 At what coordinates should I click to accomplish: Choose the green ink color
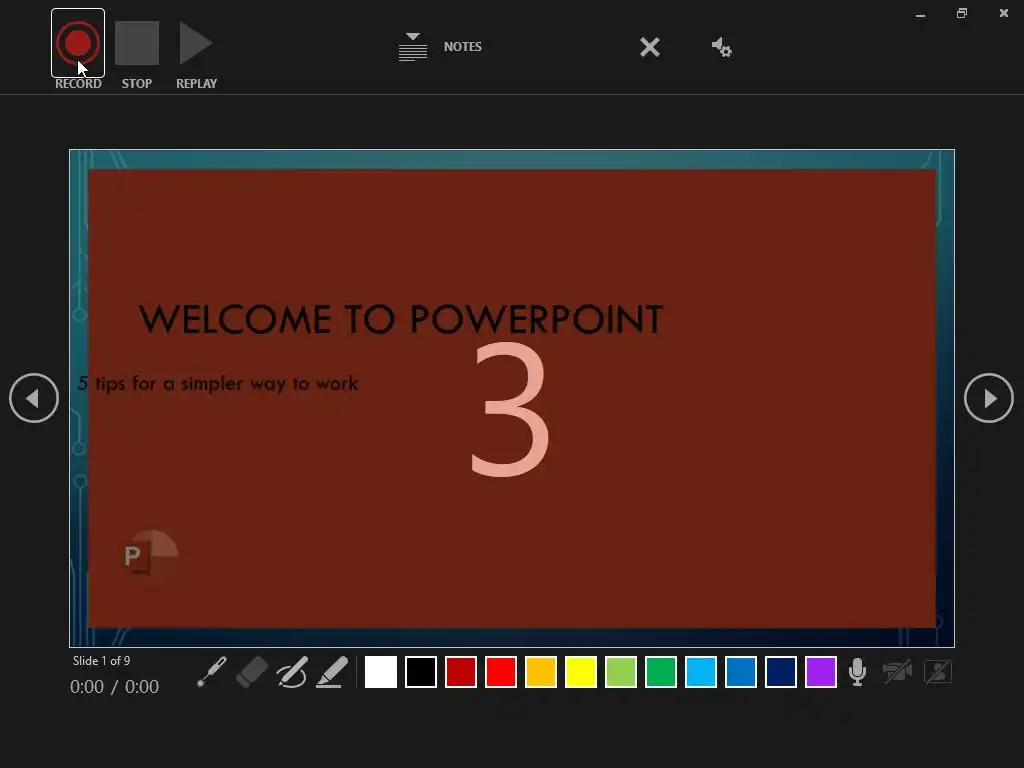tap(661, 672)
